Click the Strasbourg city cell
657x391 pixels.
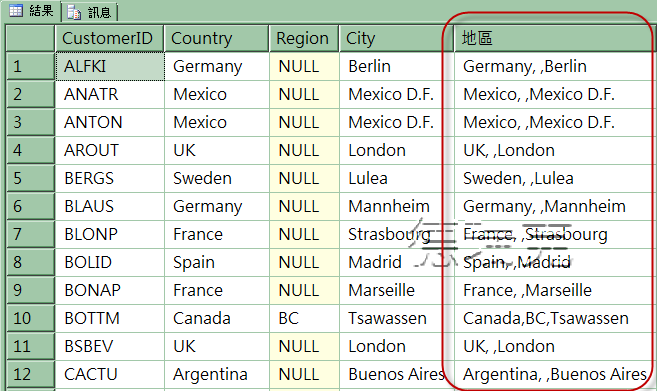[x=396, y=234]
